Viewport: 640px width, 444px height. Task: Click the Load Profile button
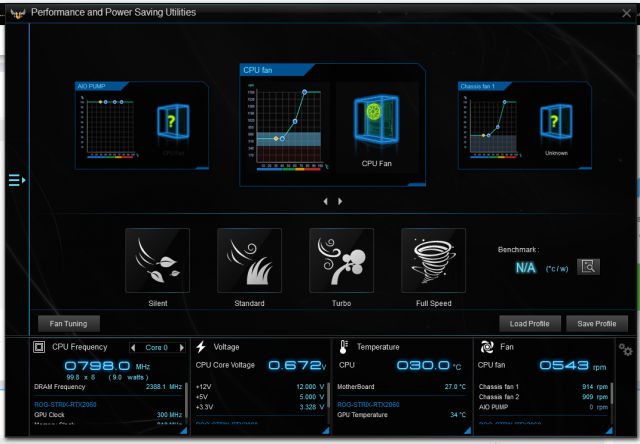(x=529, y=323)
